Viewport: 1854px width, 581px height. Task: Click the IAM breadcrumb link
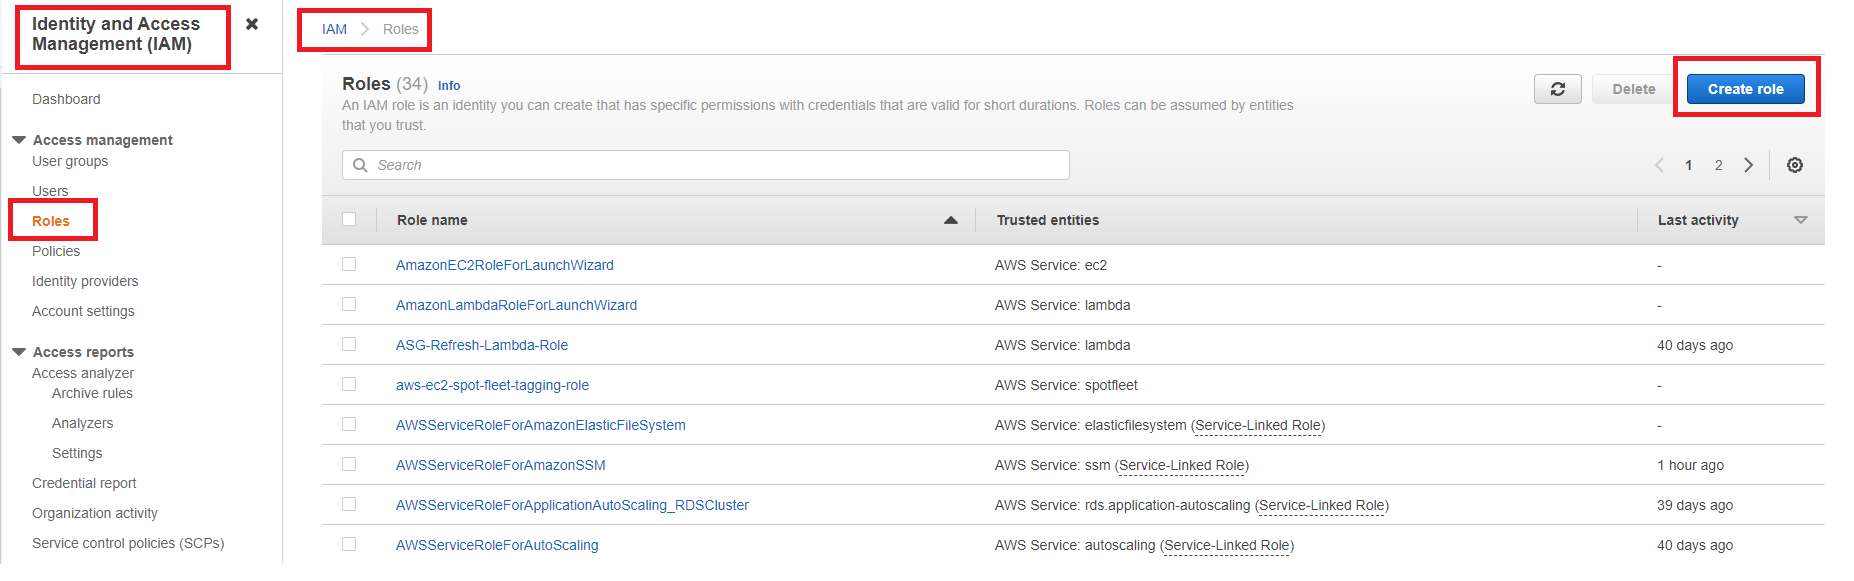click(334, 29)
